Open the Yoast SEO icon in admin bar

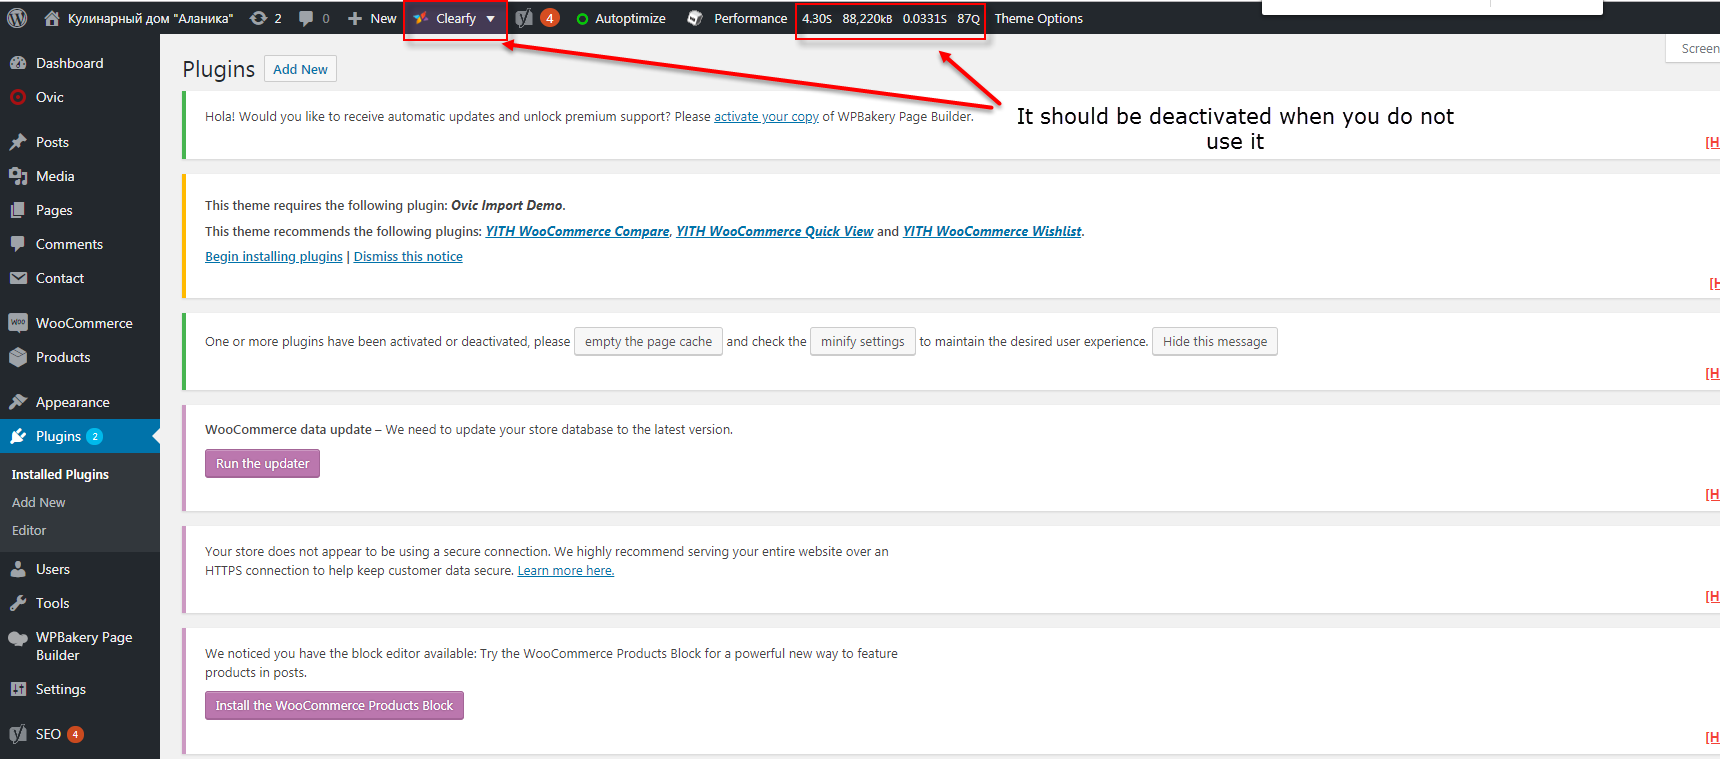click(524, 18)
